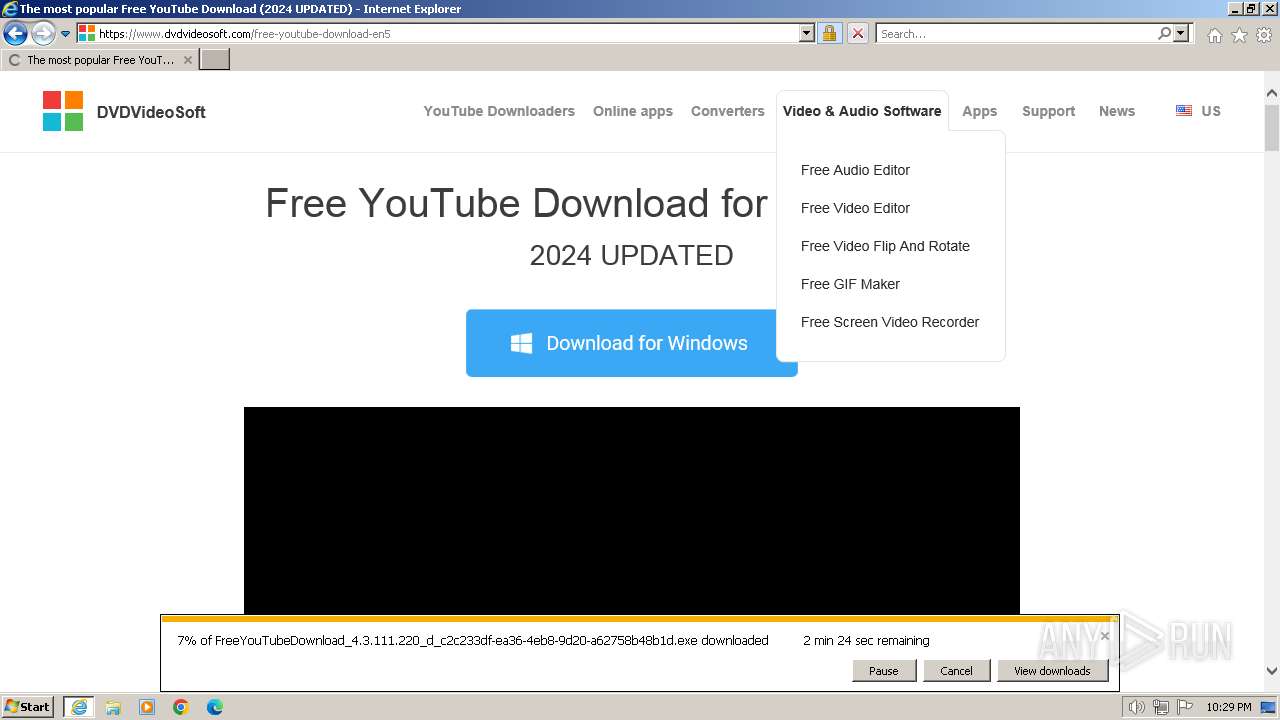The height and width of the screenshot is (720, 1280).
Task: Click the IE Back arrow button
Action: click(x=15, y=33)
